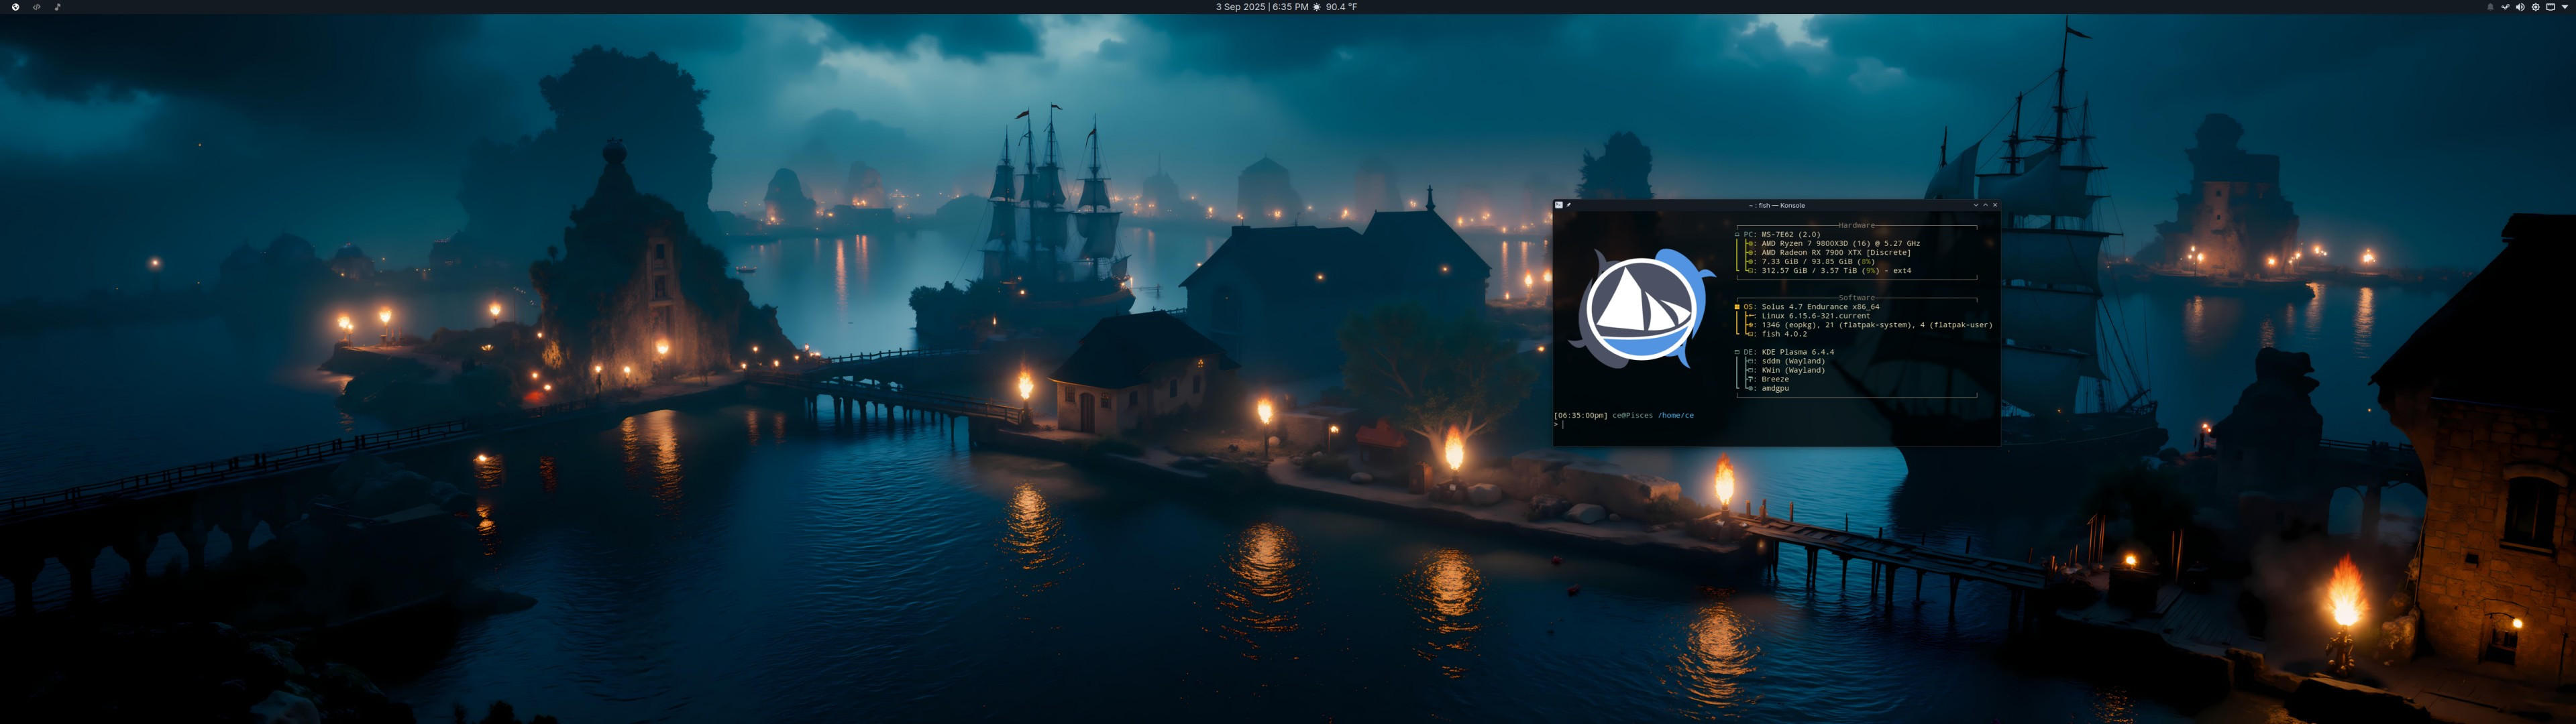This screenshot has height=724, width=2576.
Task: Click the 'Linux 6.15.6-321.current' kernel line
Action: [x=1808, y=316]
